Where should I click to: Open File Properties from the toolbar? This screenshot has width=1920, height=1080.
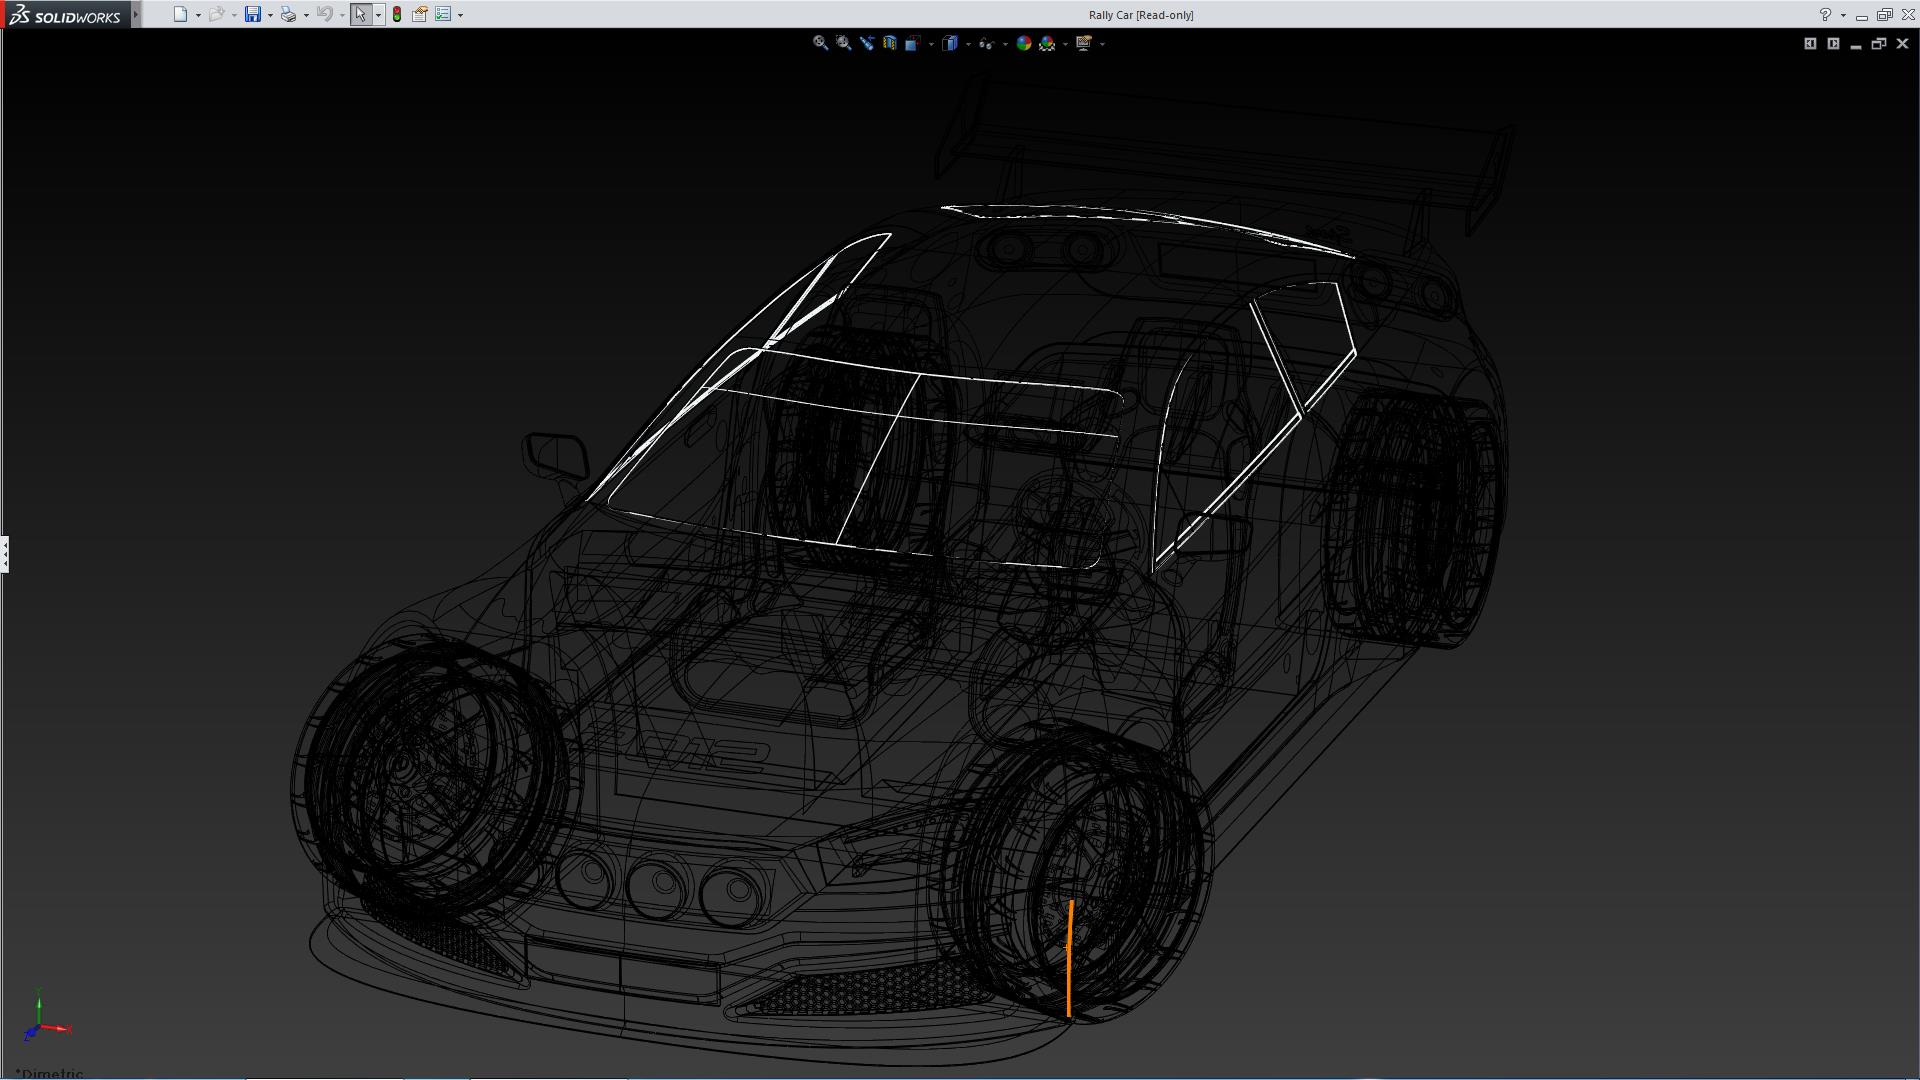point(420,14)
